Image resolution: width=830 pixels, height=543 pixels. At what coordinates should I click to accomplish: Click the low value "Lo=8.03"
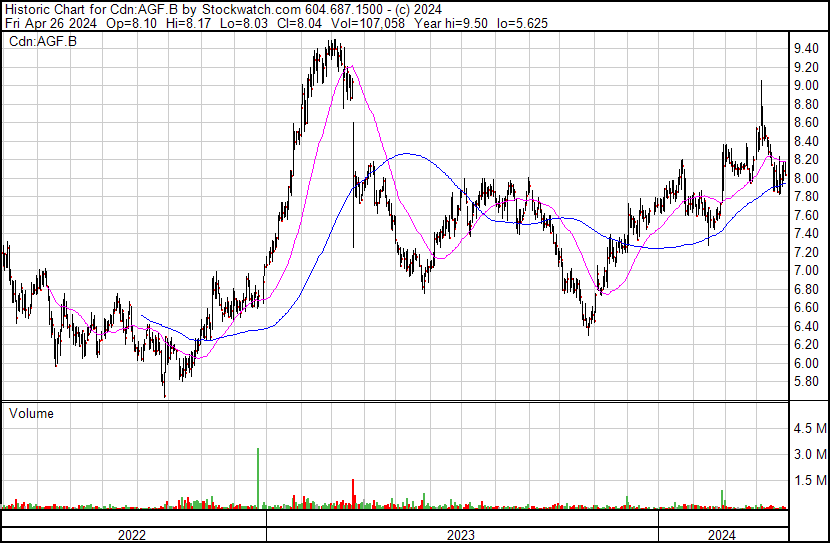click(243, 23)
